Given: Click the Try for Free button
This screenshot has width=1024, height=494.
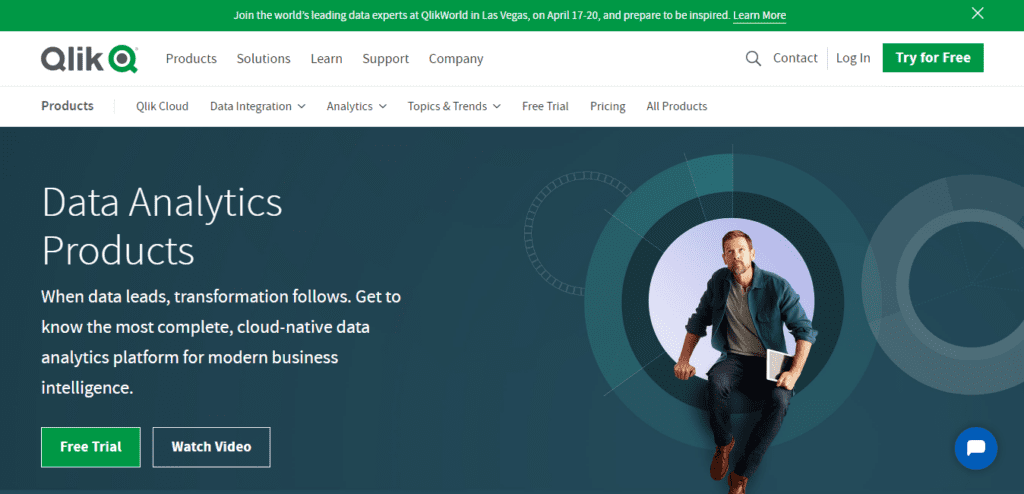Looking at the screenshot, I should [x=932, y=58].
